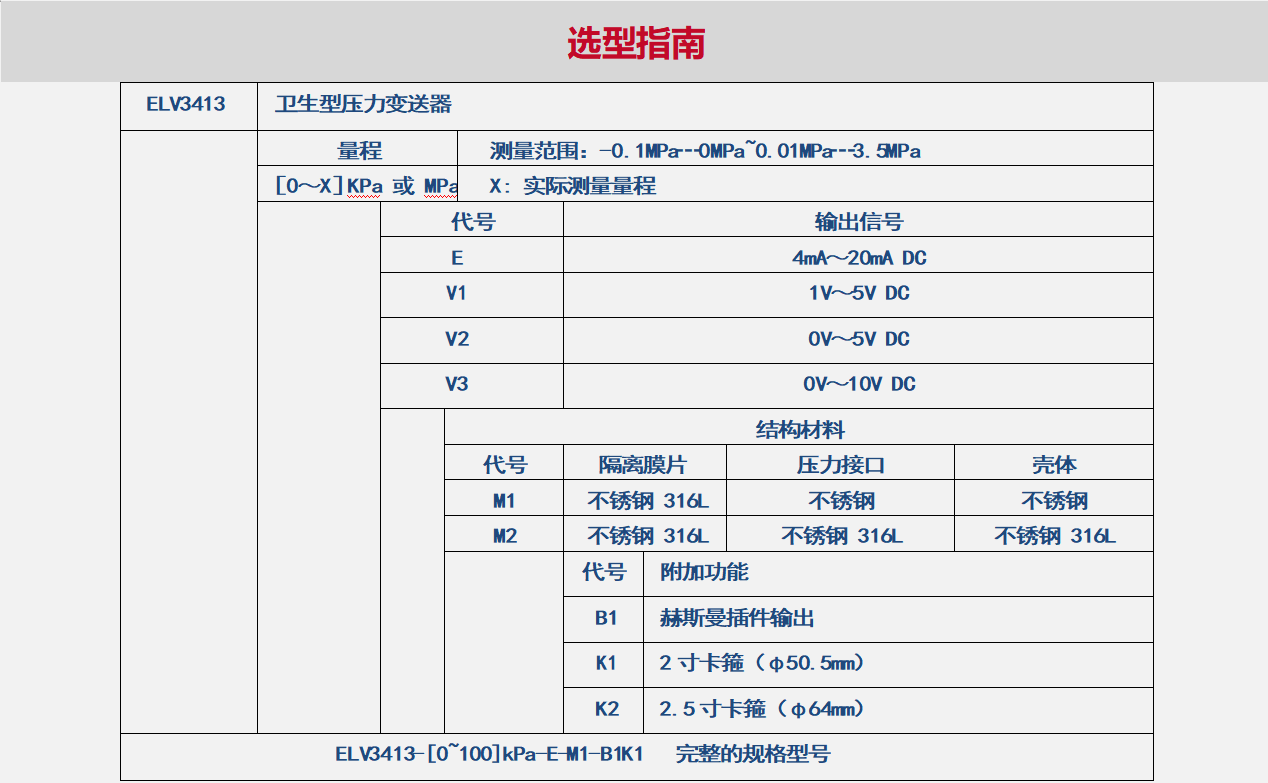Click the V1 code cell

[457, 294]
